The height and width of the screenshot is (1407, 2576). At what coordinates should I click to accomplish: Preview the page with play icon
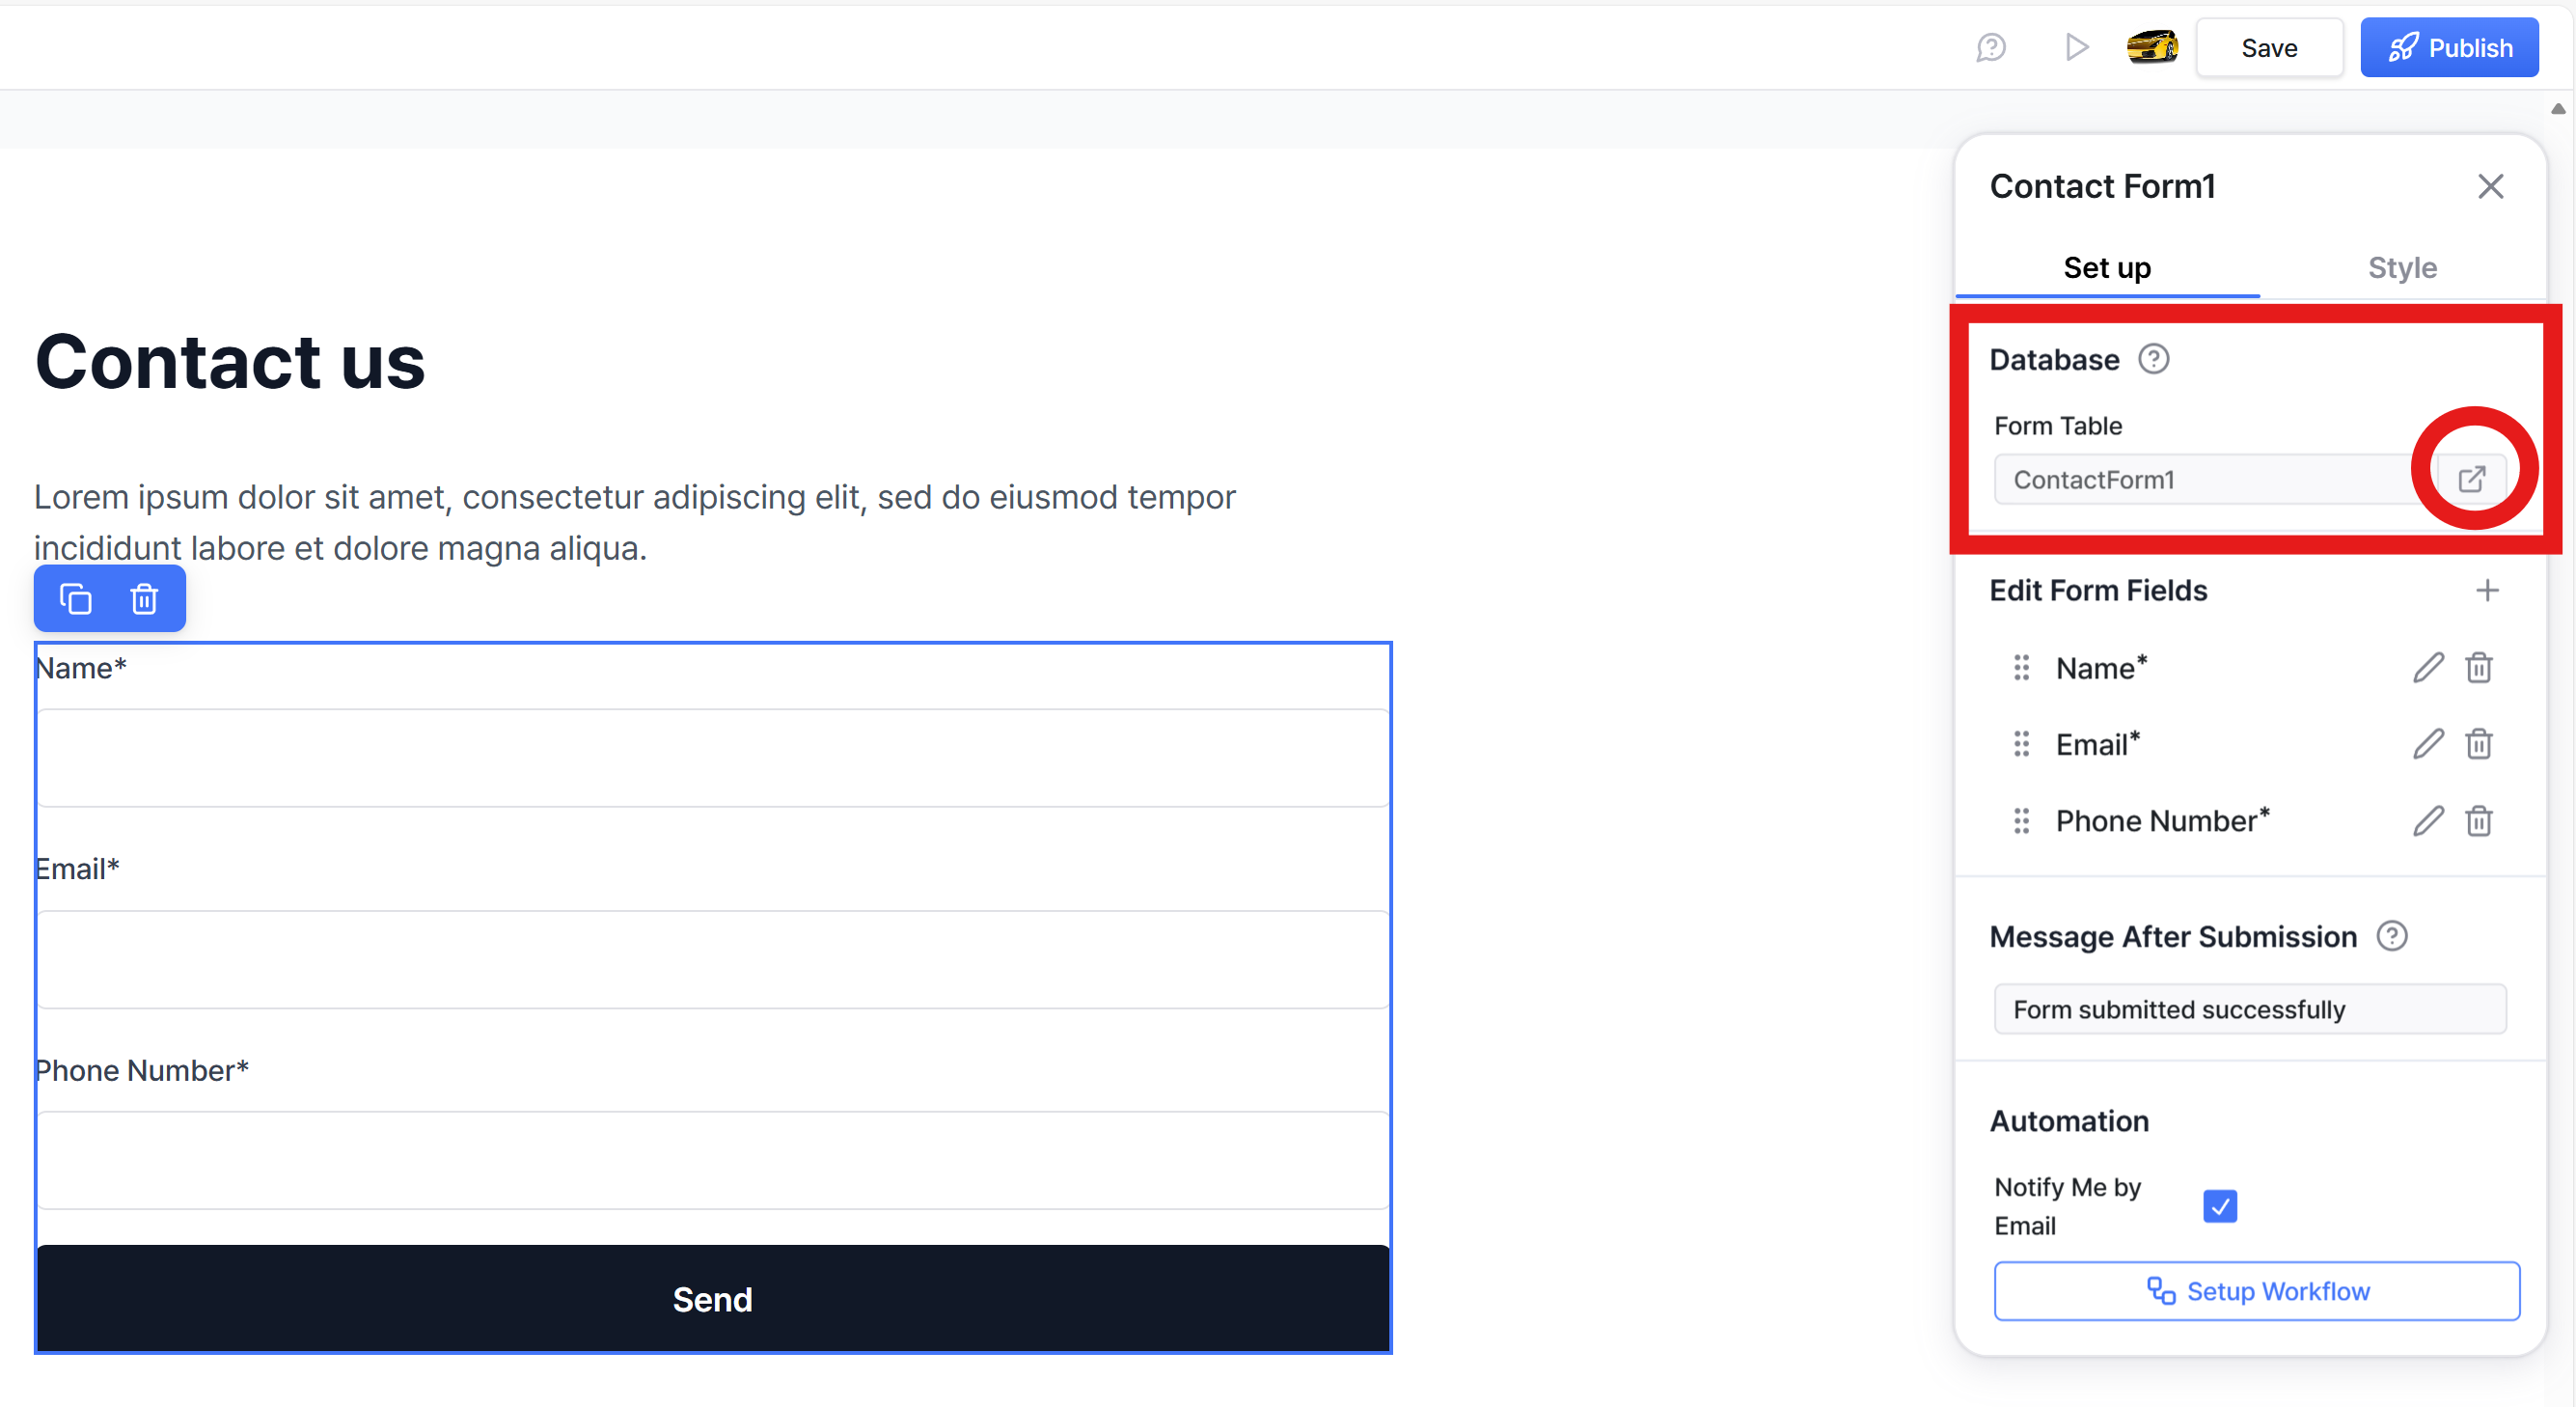click(2076, 47)
